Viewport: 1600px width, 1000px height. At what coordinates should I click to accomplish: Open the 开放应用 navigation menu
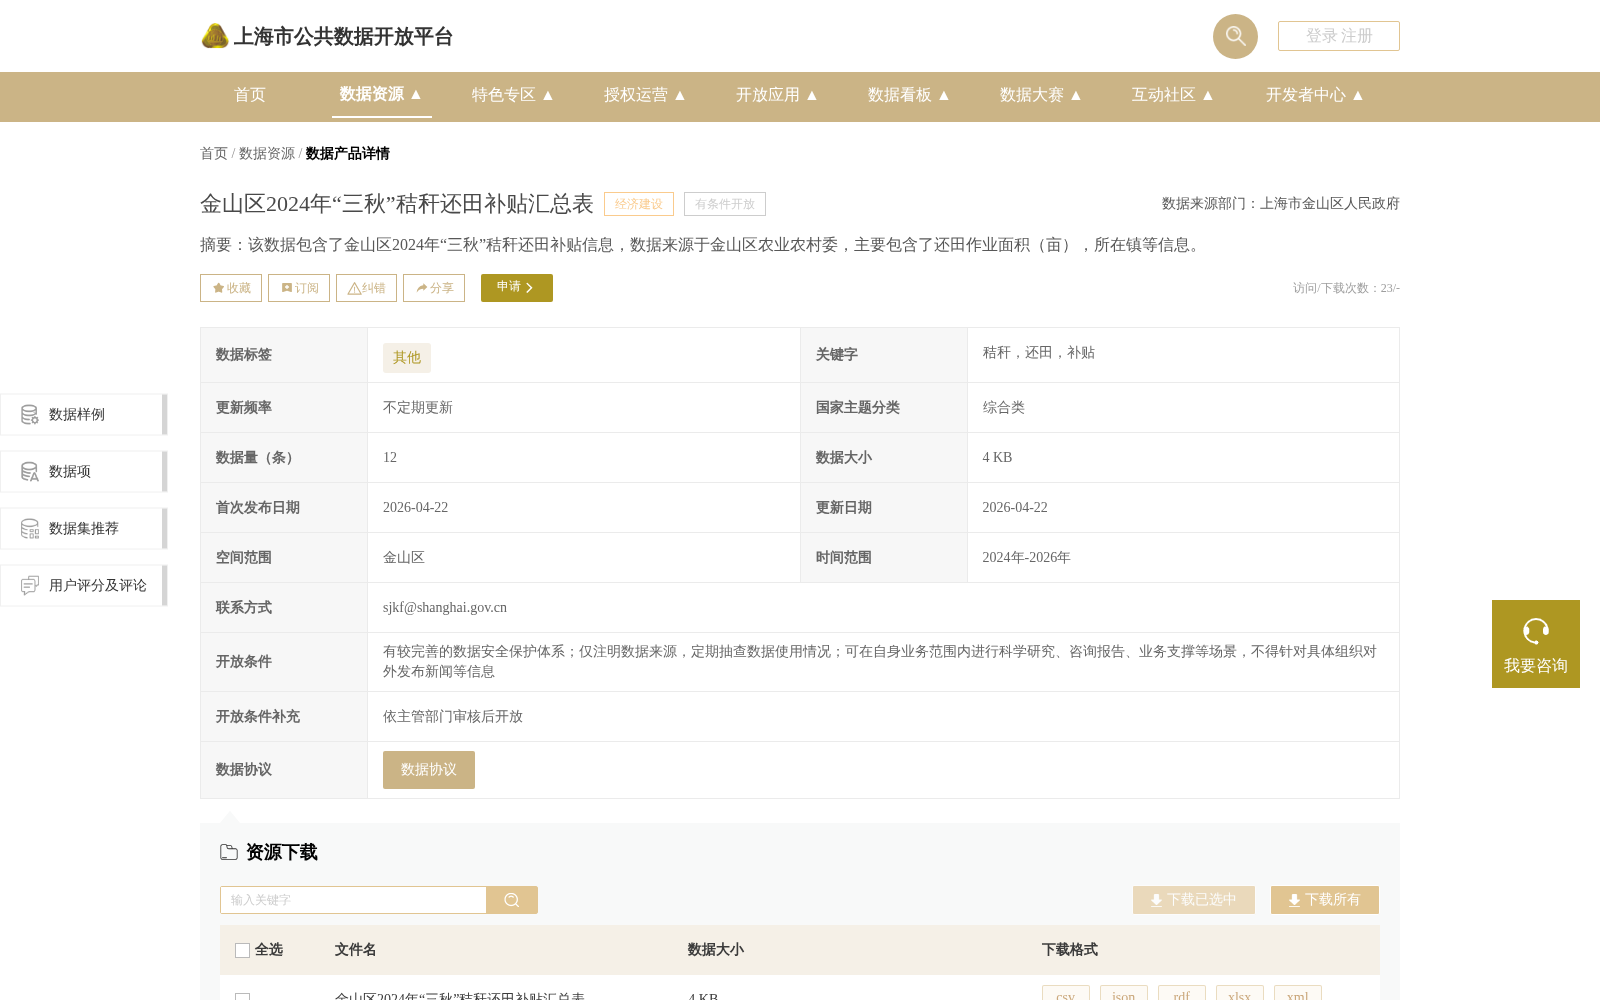coord(777,95)
